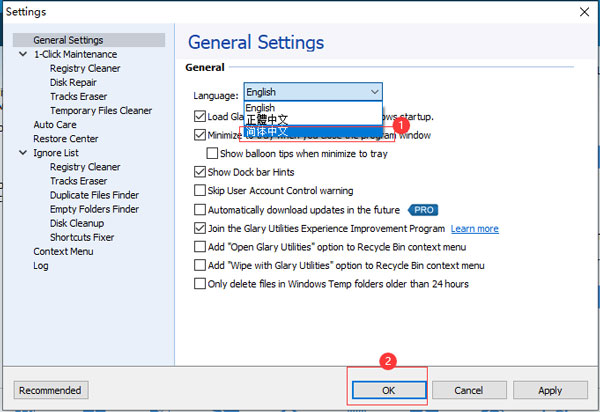Open the Language dropdown arrow
The height and width of the screenshot is (412, 600).
pyautogui.click(x=373, y=92)
